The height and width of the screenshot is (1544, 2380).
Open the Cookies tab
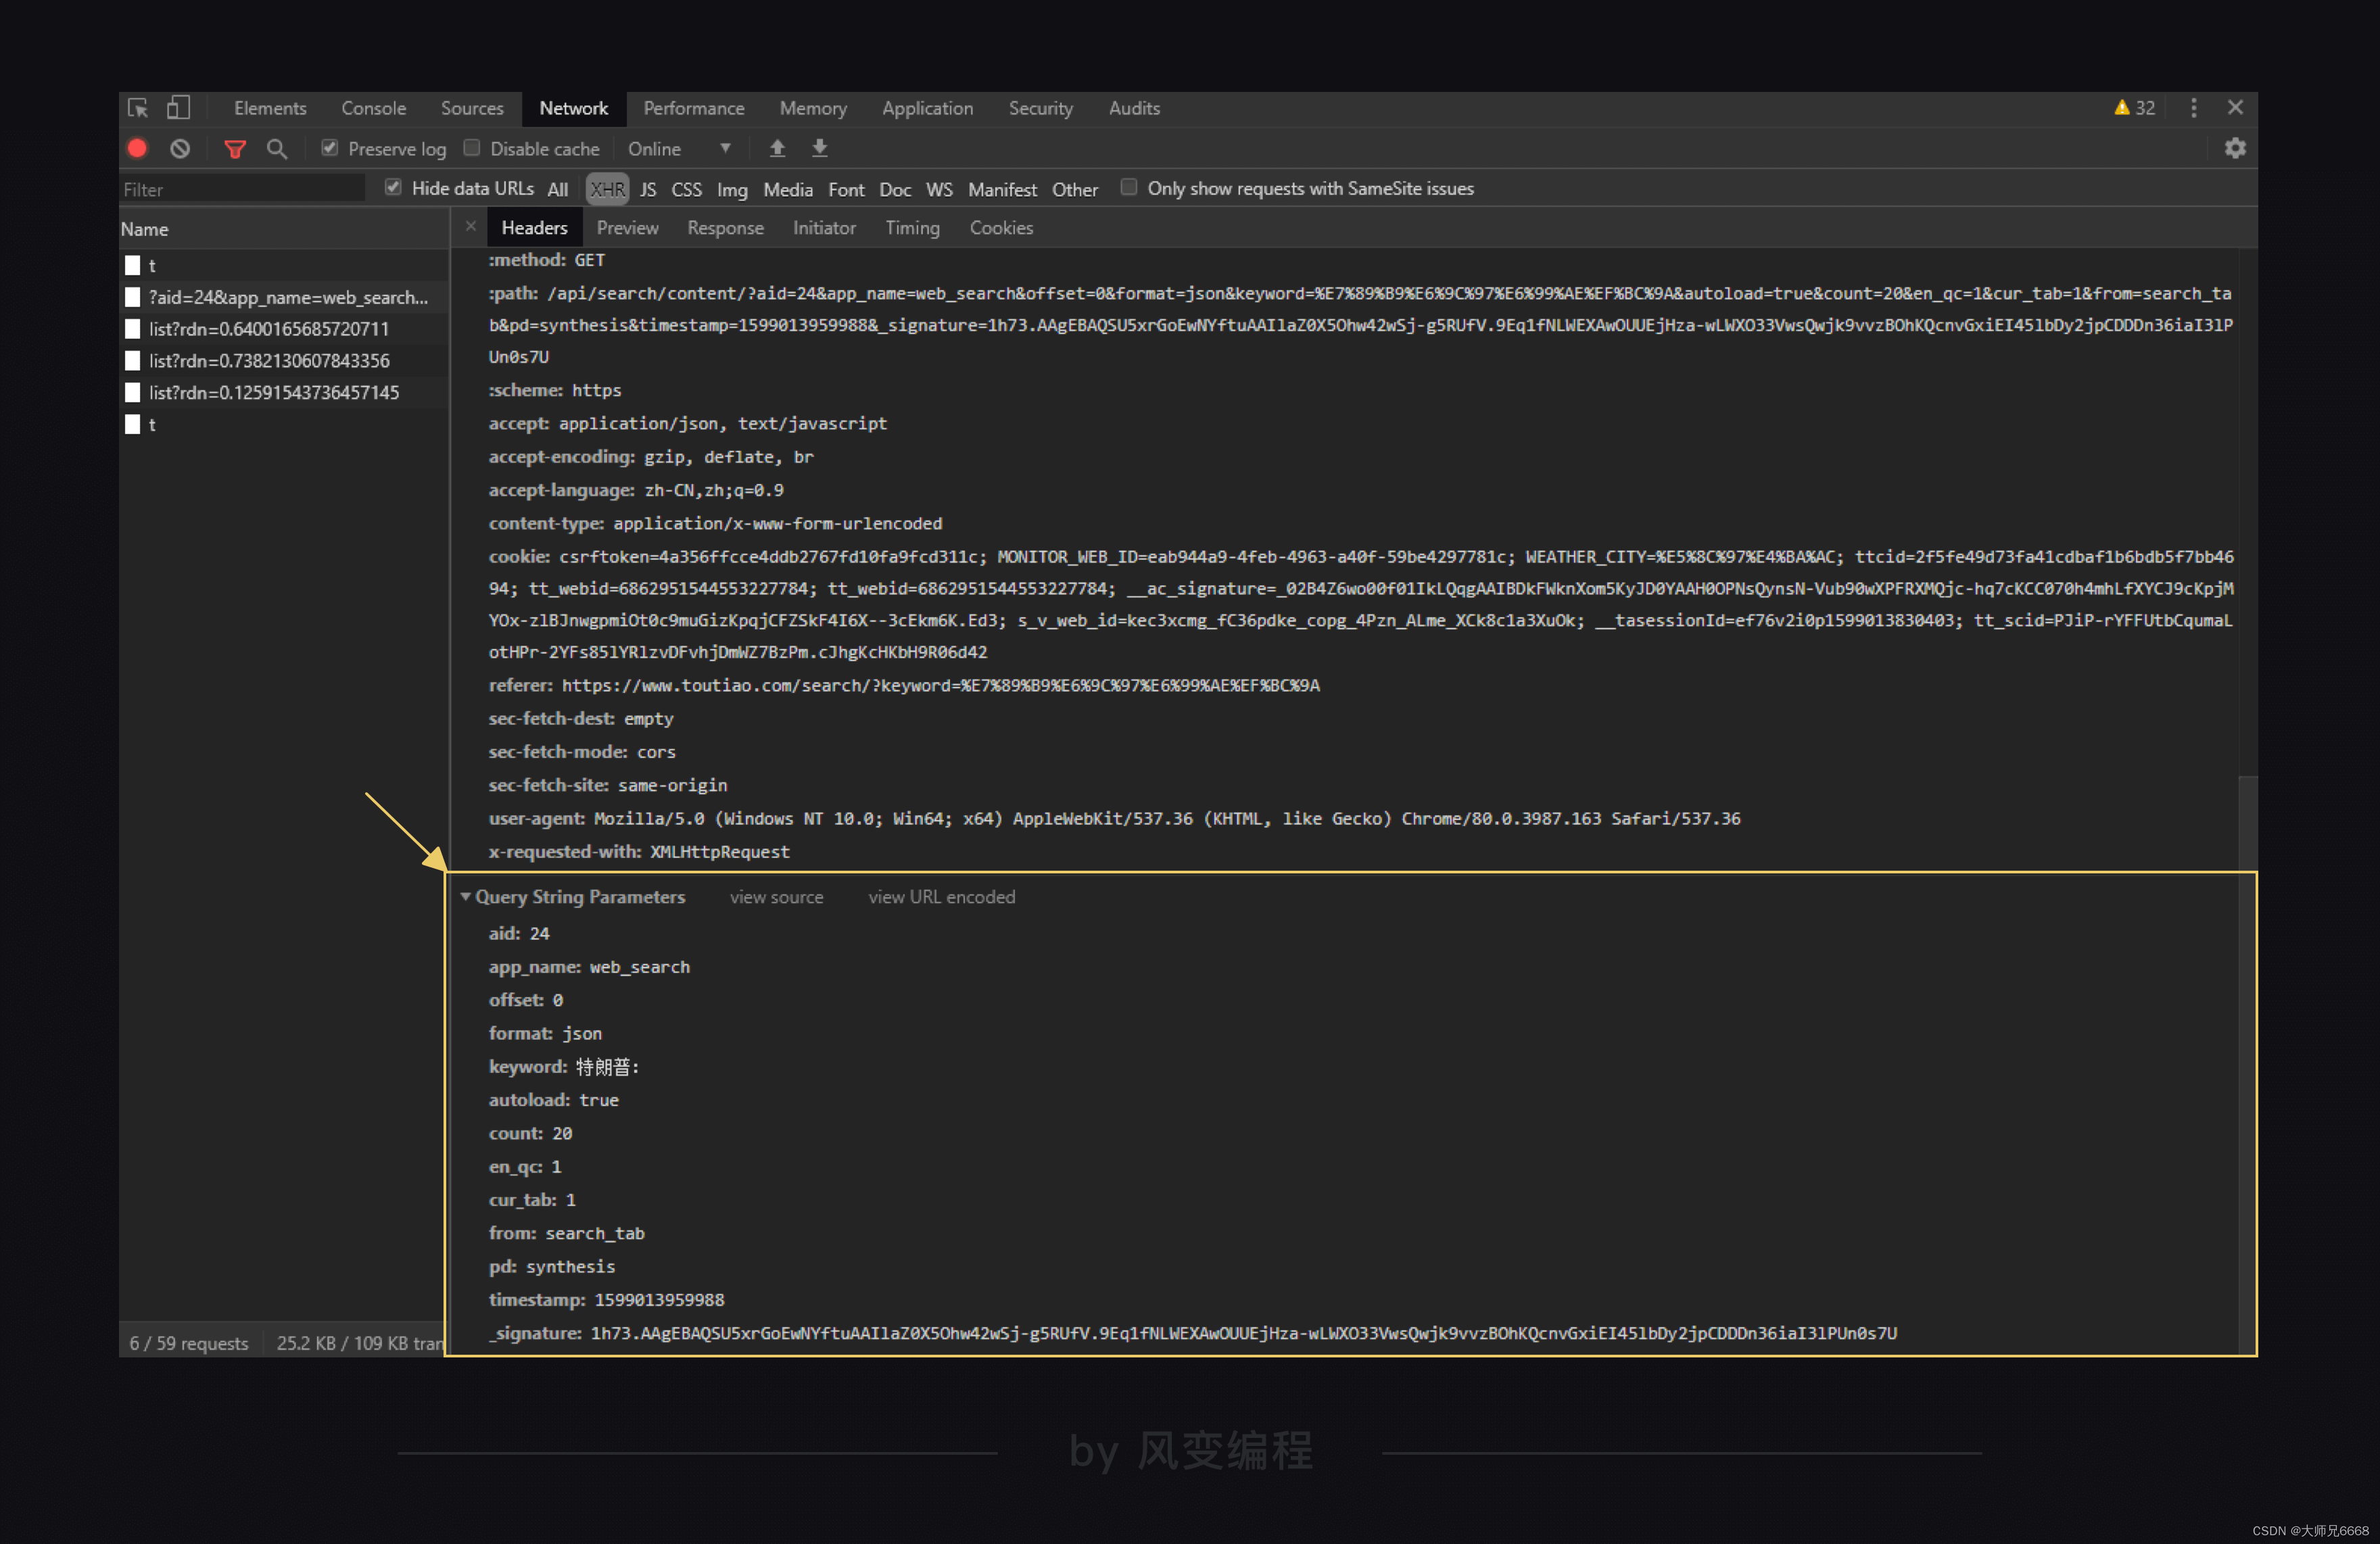click(1001, 228)
